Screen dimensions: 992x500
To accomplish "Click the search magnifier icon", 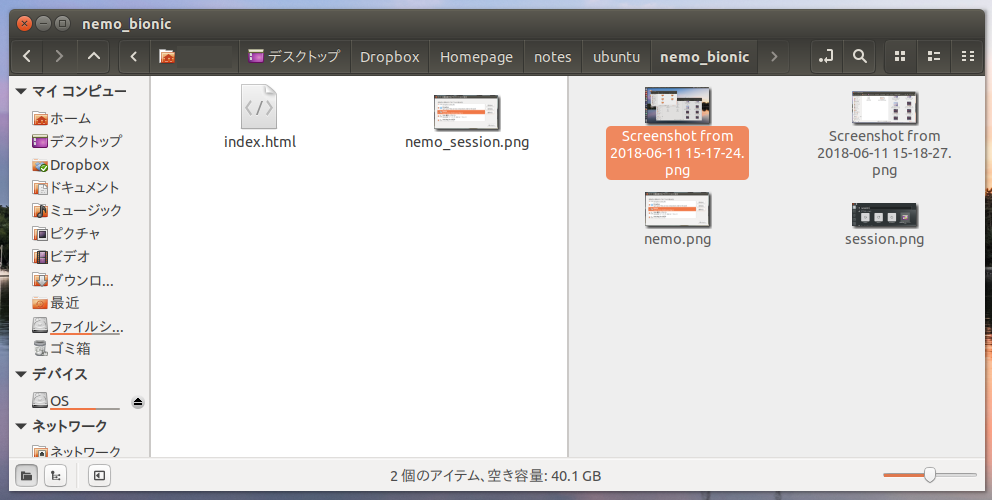I will (x=859, y=56).
